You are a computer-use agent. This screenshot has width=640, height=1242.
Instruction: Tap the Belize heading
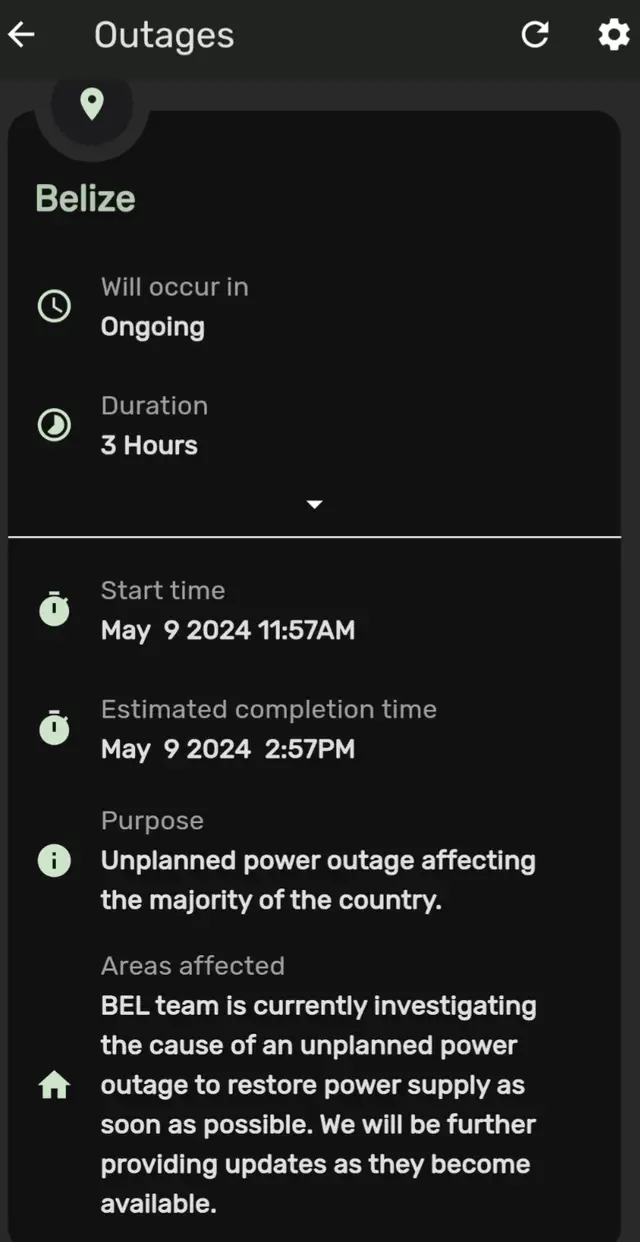click(x=85, y=198)
